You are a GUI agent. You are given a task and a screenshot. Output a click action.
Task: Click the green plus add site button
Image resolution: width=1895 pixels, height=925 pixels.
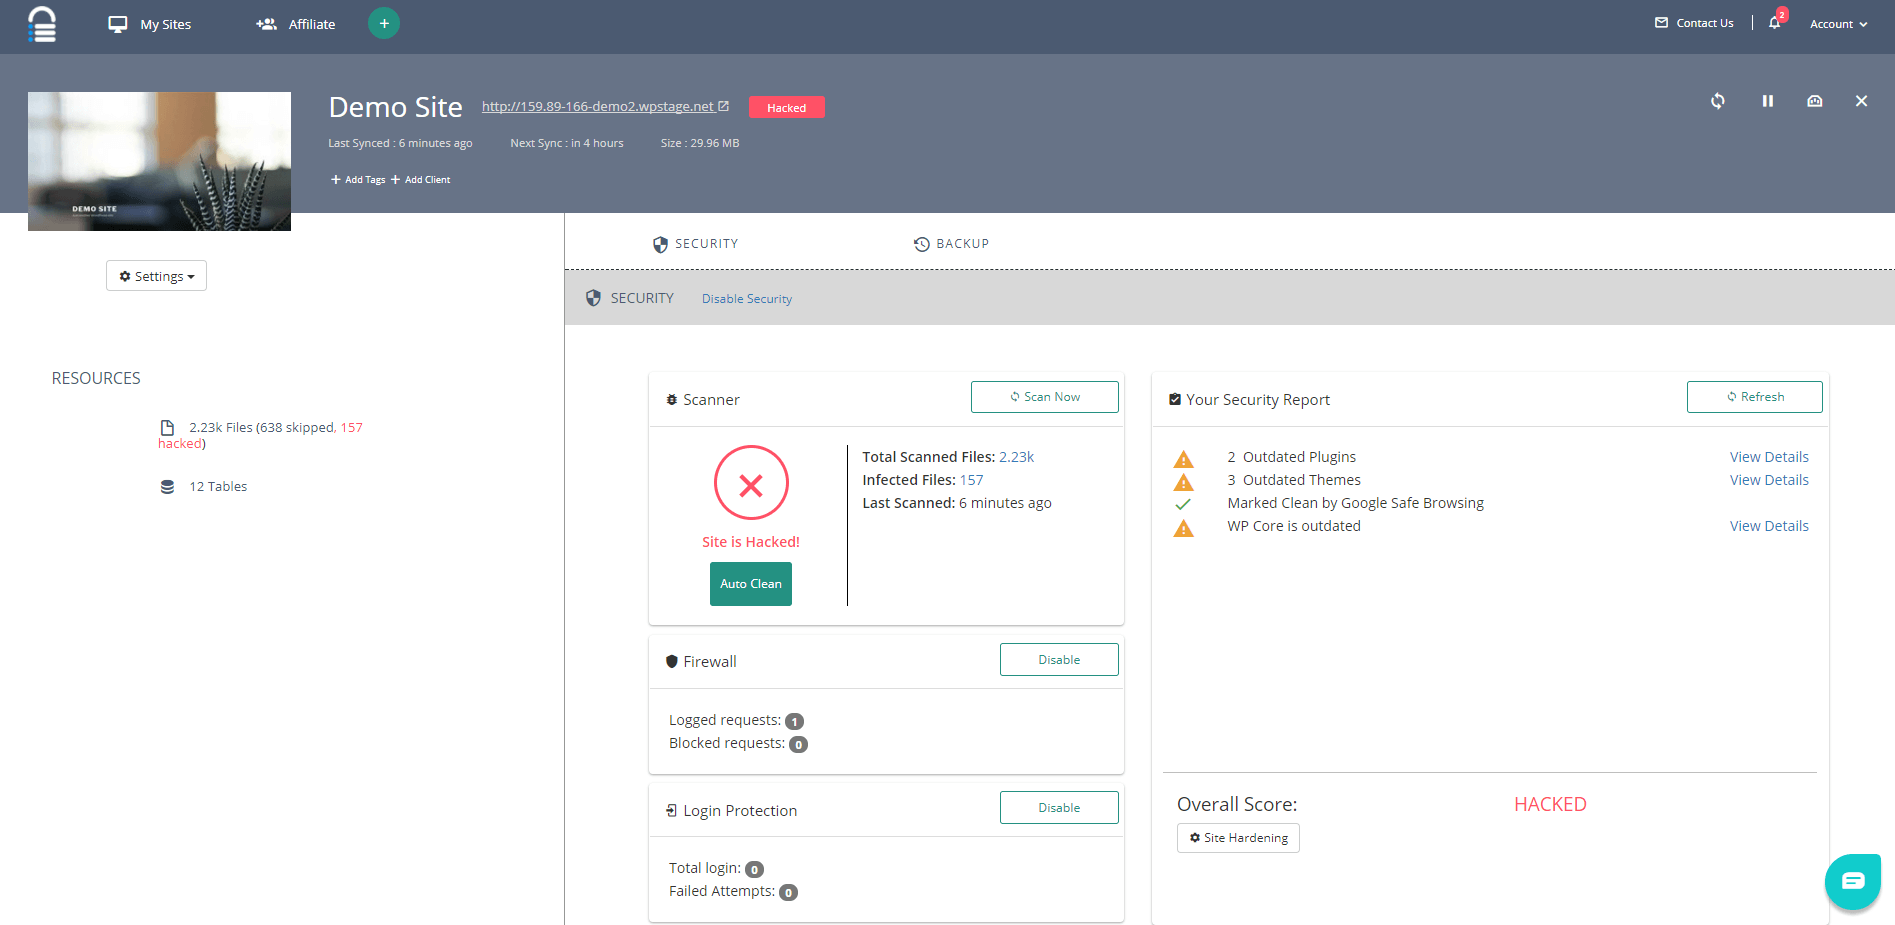[x=384, y=23]
